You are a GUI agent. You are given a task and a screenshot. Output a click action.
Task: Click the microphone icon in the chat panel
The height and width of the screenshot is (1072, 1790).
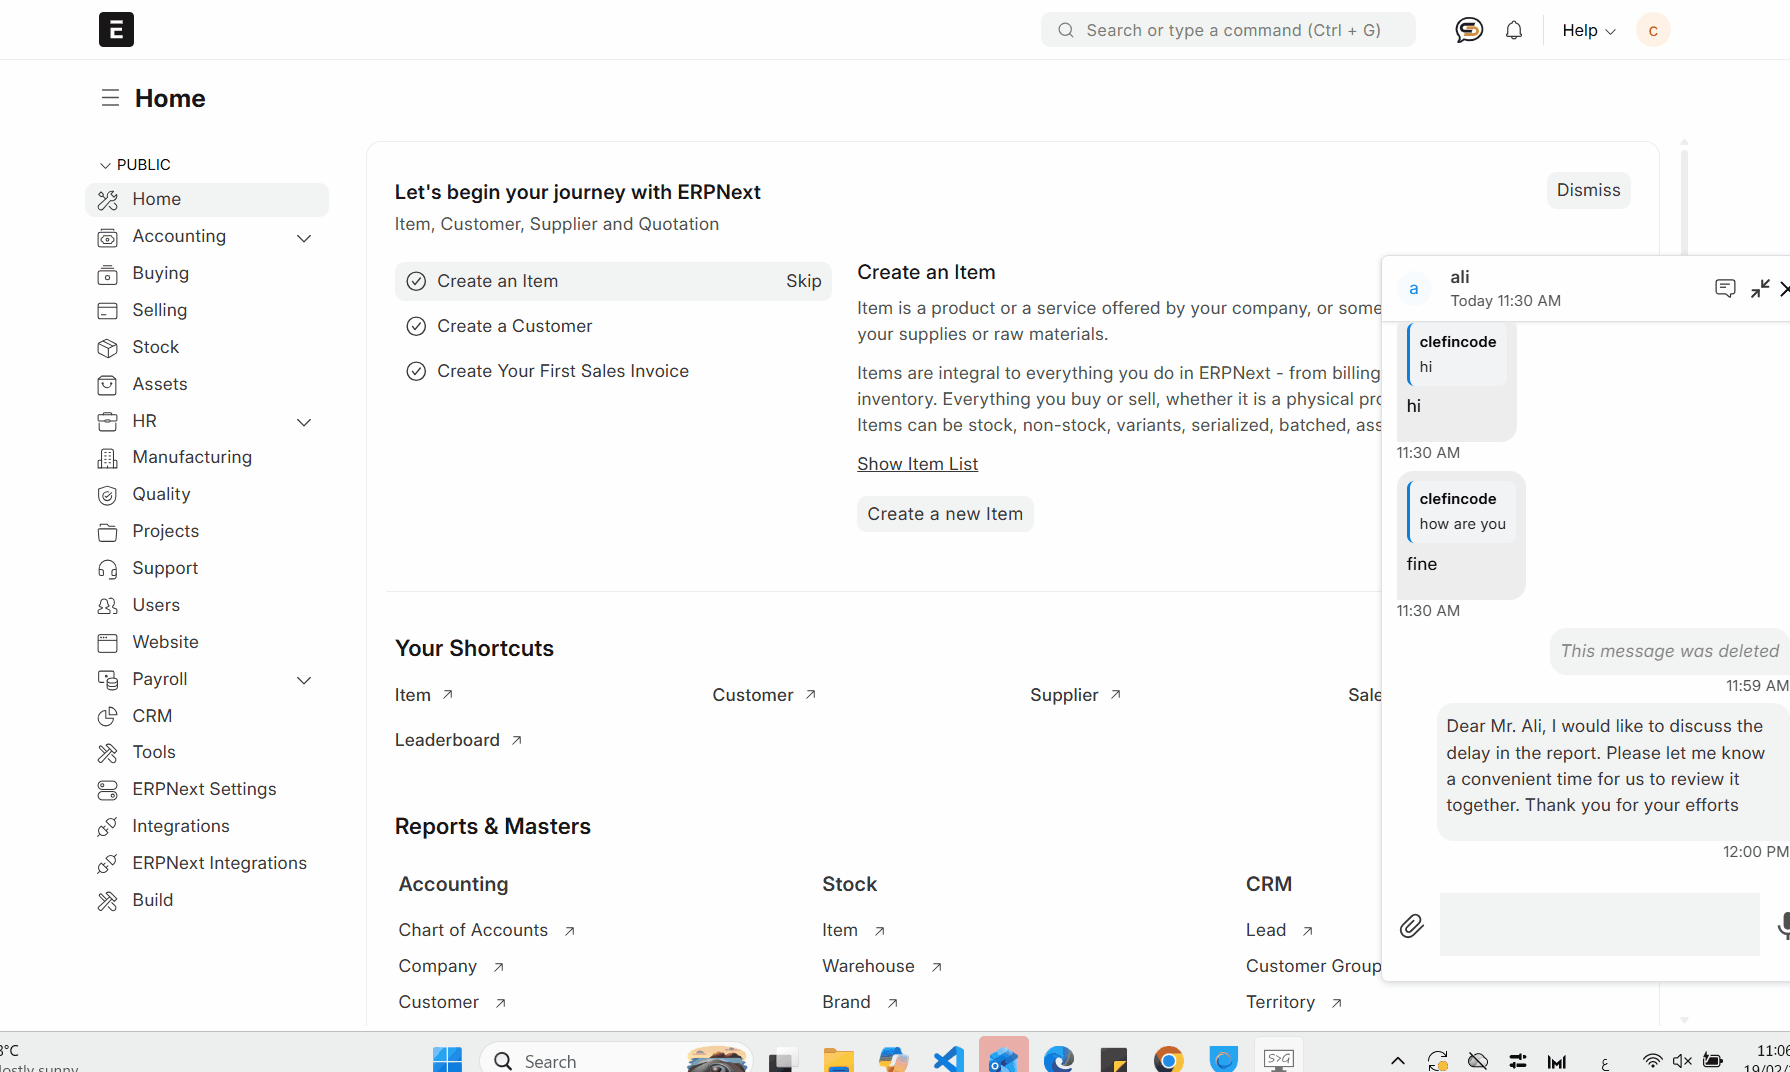[x=1786, y=925]
